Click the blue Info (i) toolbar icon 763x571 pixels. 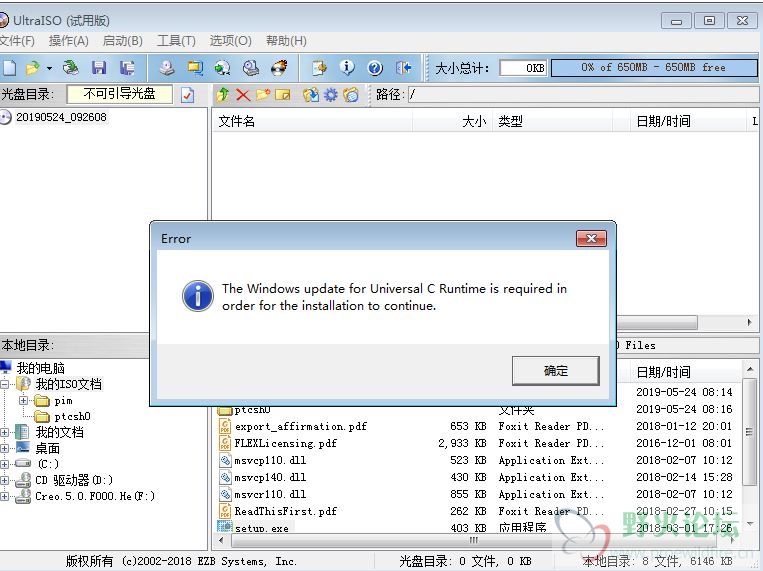click(x=347, y=68)
